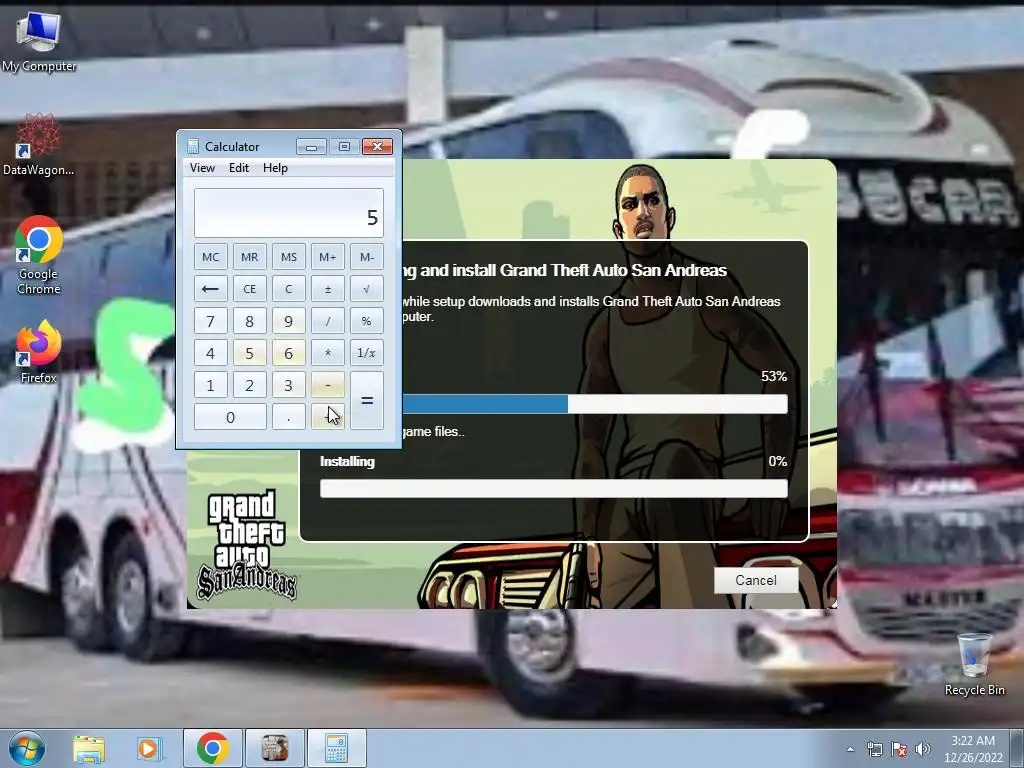Image resolution: width=1024 pixels, height=768 pixels.
Task: Click the MS memory store key
Action: pos(289,257)
